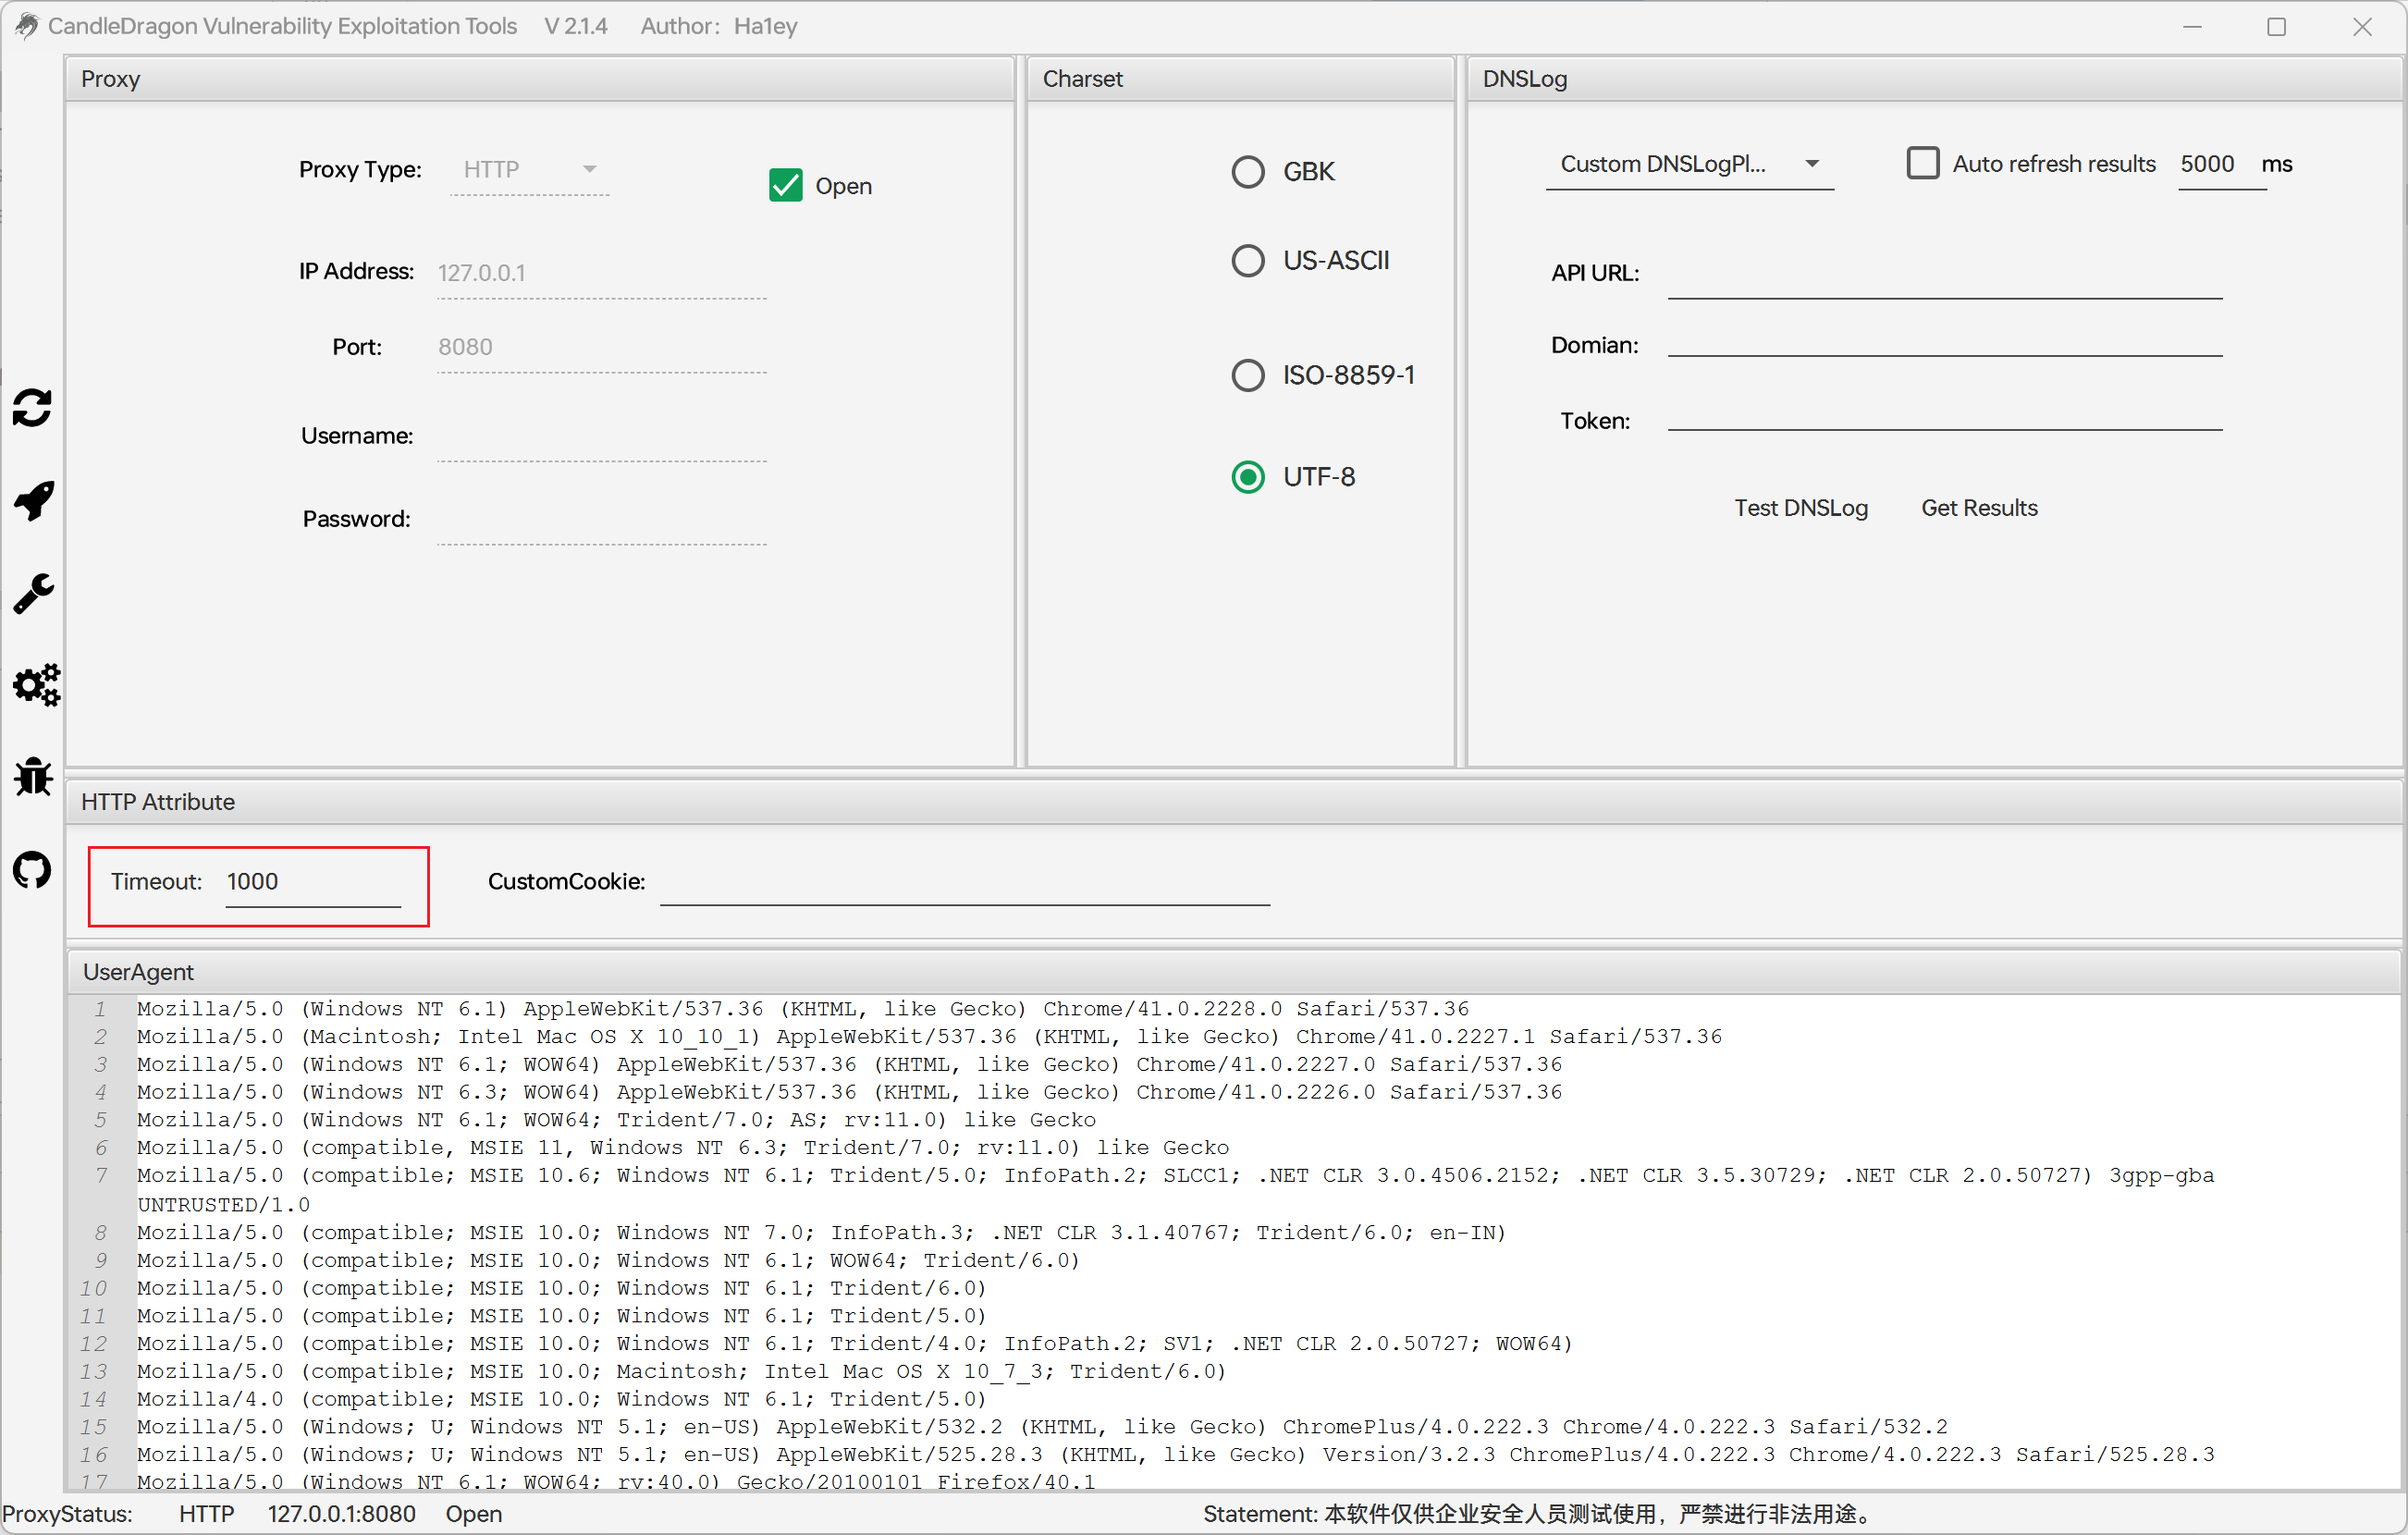Uncheck the proxy Open checkbox
The image size is (2408, 1535).
[785, 186]
